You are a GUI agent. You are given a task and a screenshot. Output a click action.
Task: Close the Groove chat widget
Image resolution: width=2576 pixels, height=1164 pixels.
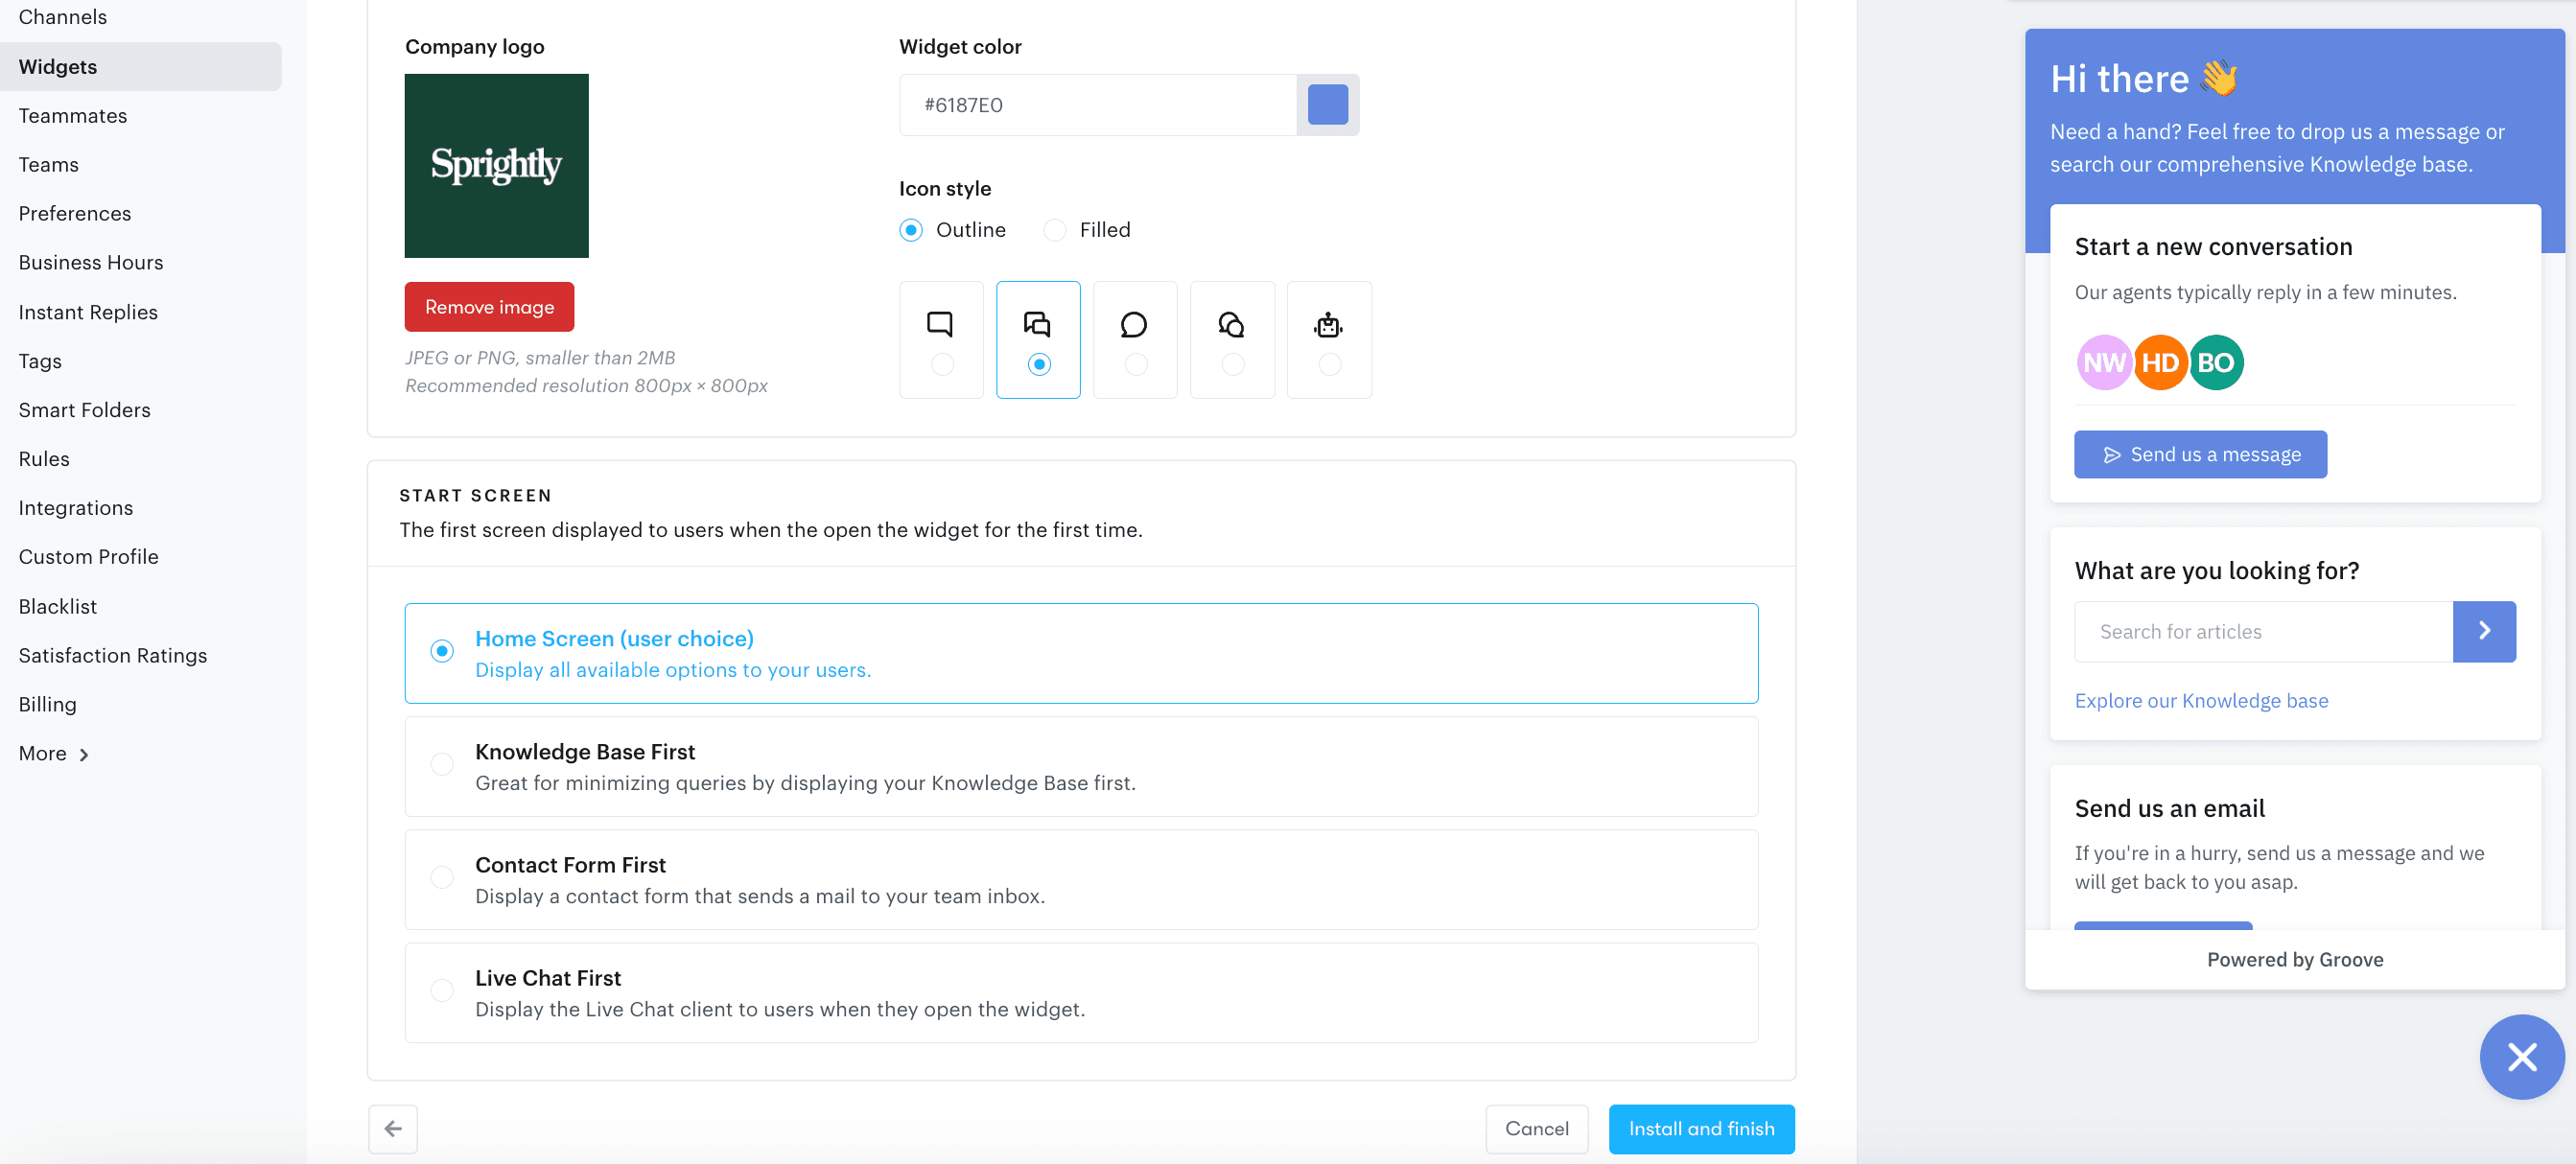point(2521,1056)
